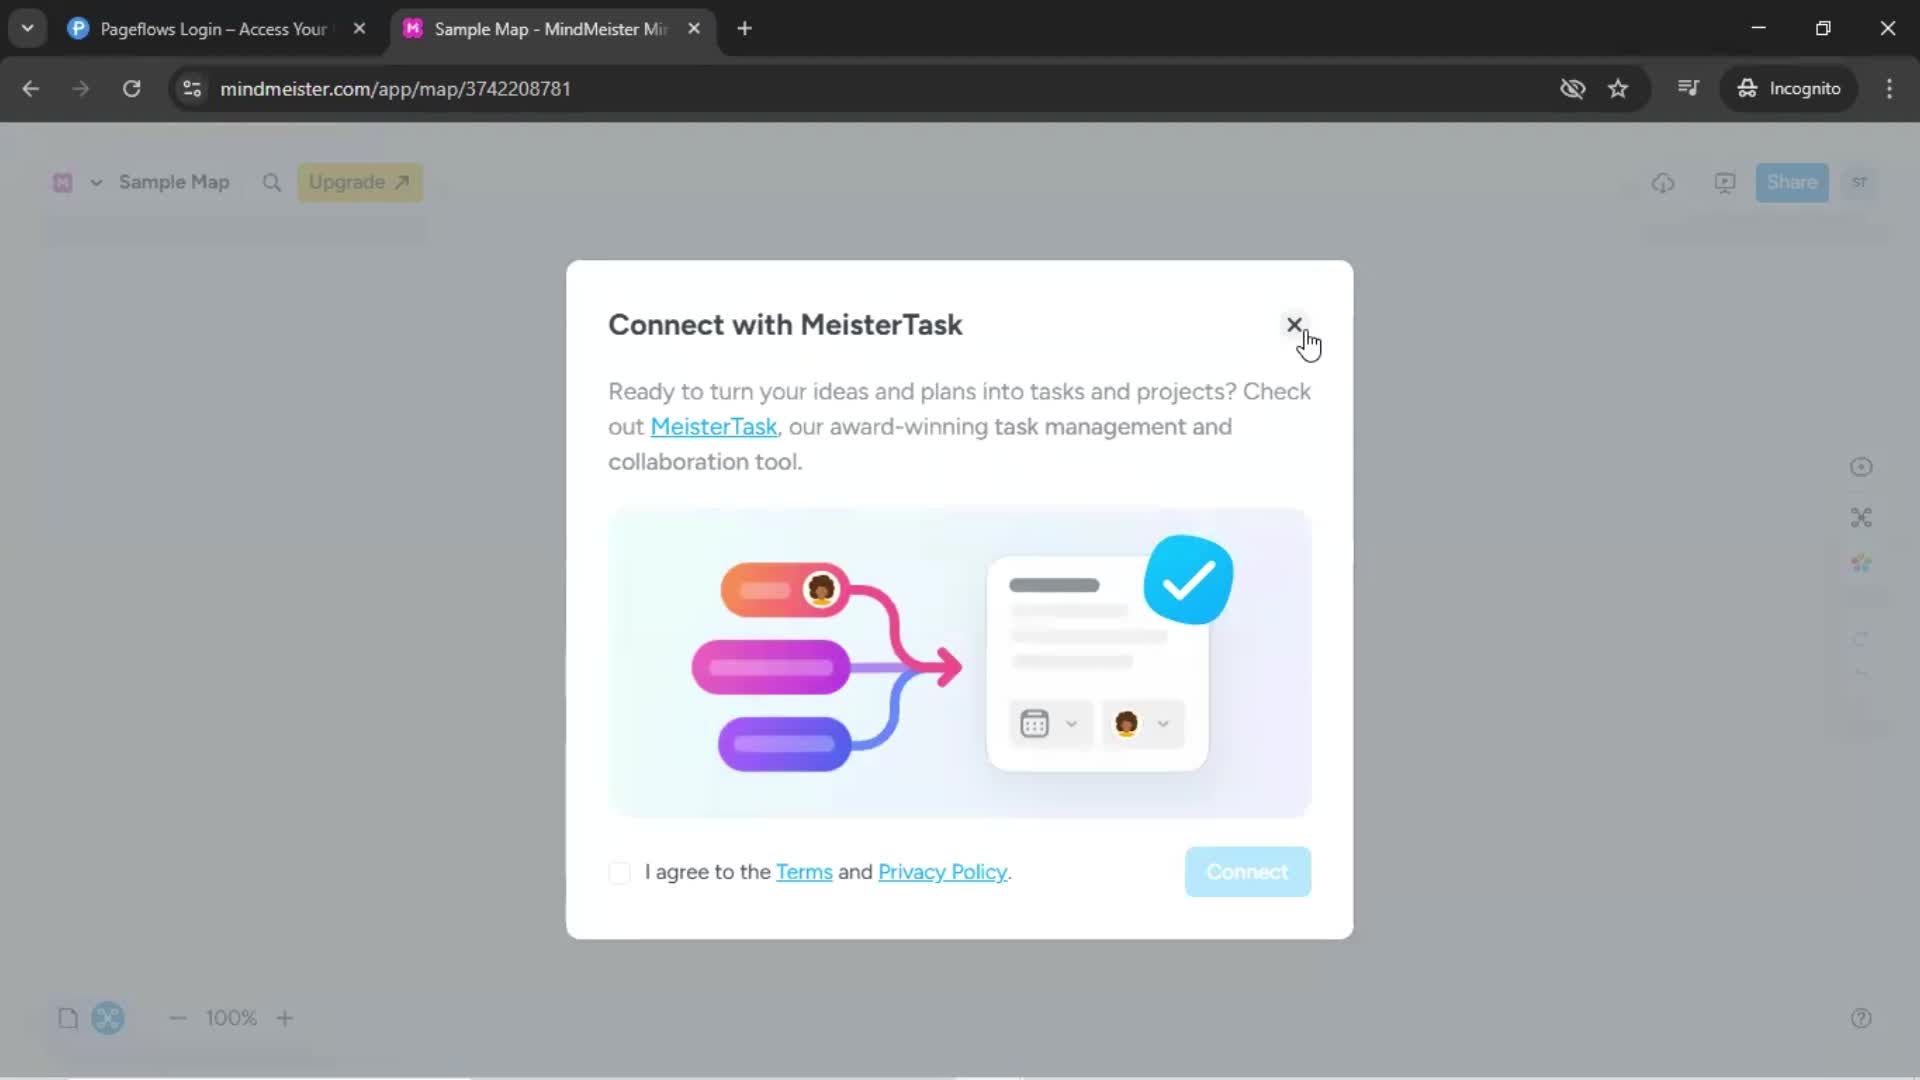View site information icon
This screenshot has width=1920, height=1080.
192,89
